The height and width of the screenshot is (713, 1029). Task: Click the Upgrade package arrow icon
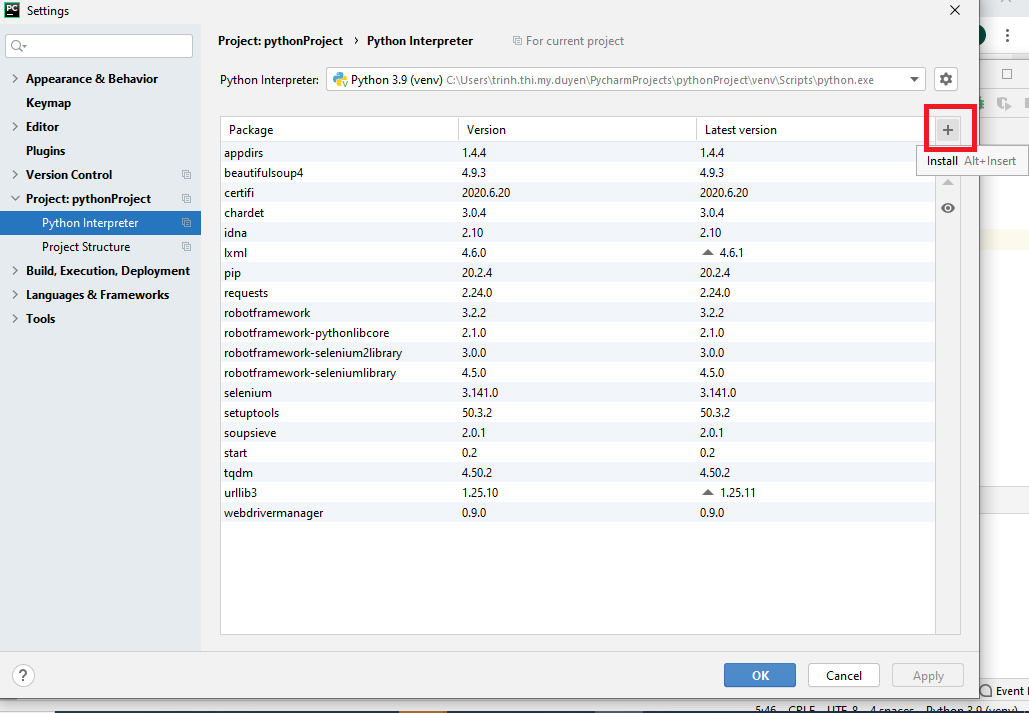948,183
